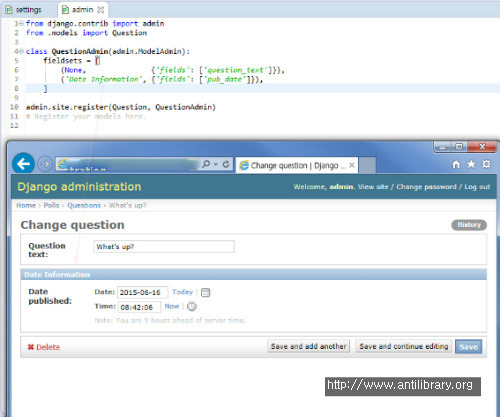
Task: Refresh the page with reload icon
Action: tap(226, 164)
